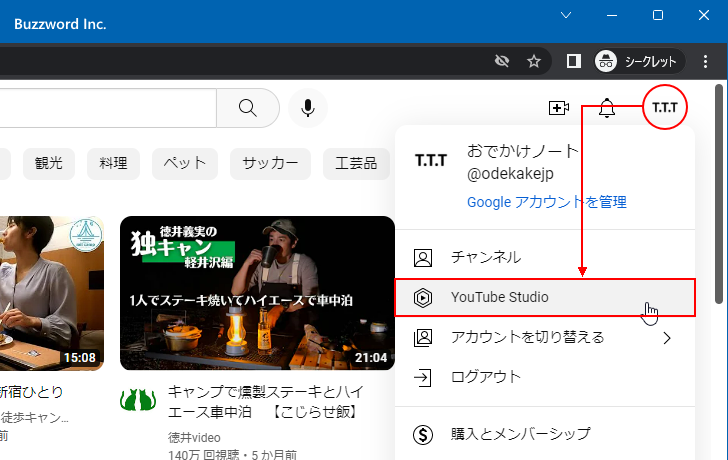
Task: Maximize the browser window
Action: 658,15
